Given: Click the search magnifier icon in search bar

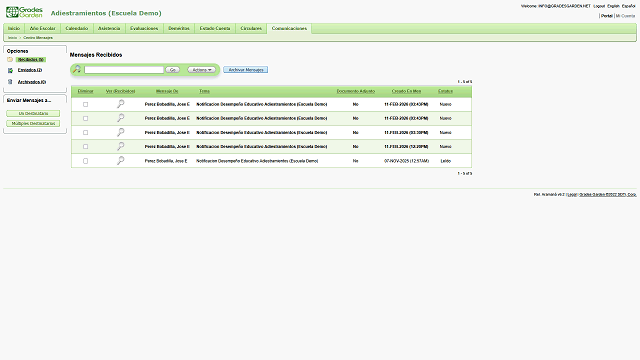Looking at the screenshot, I should [76, 69].
